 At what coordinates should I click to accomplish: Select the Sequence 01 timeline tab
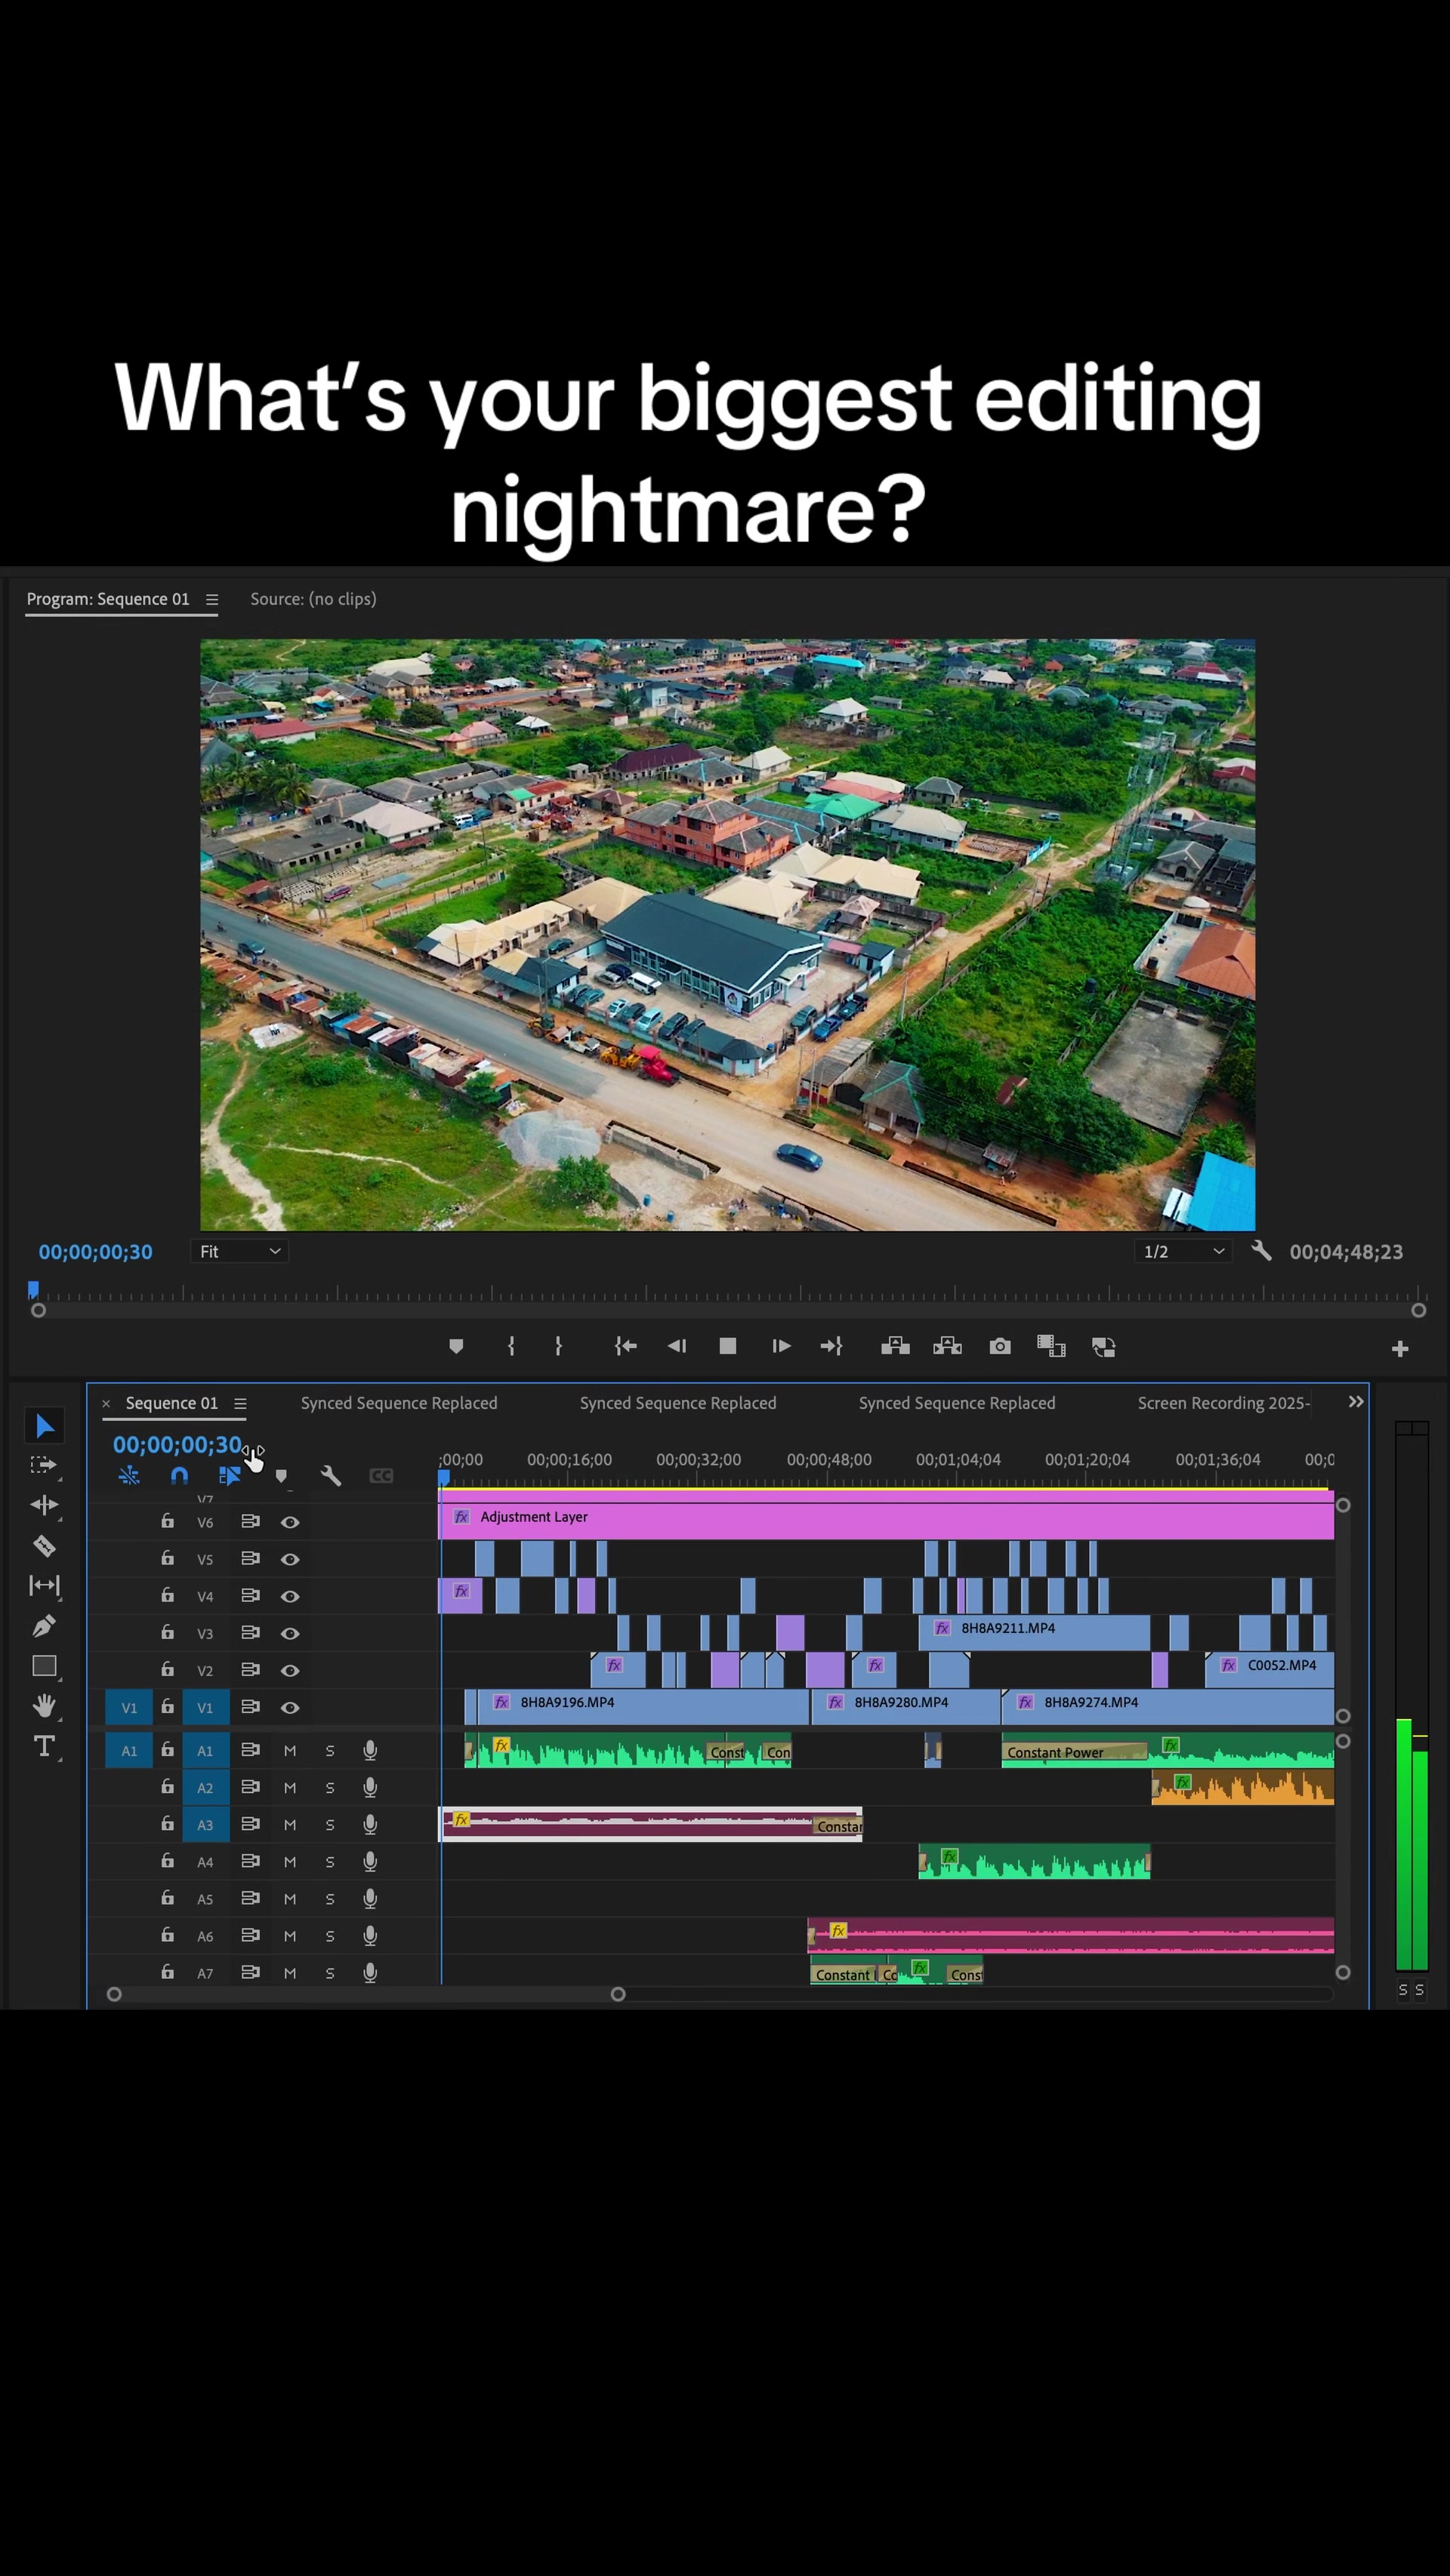(x=172, y=1403)
